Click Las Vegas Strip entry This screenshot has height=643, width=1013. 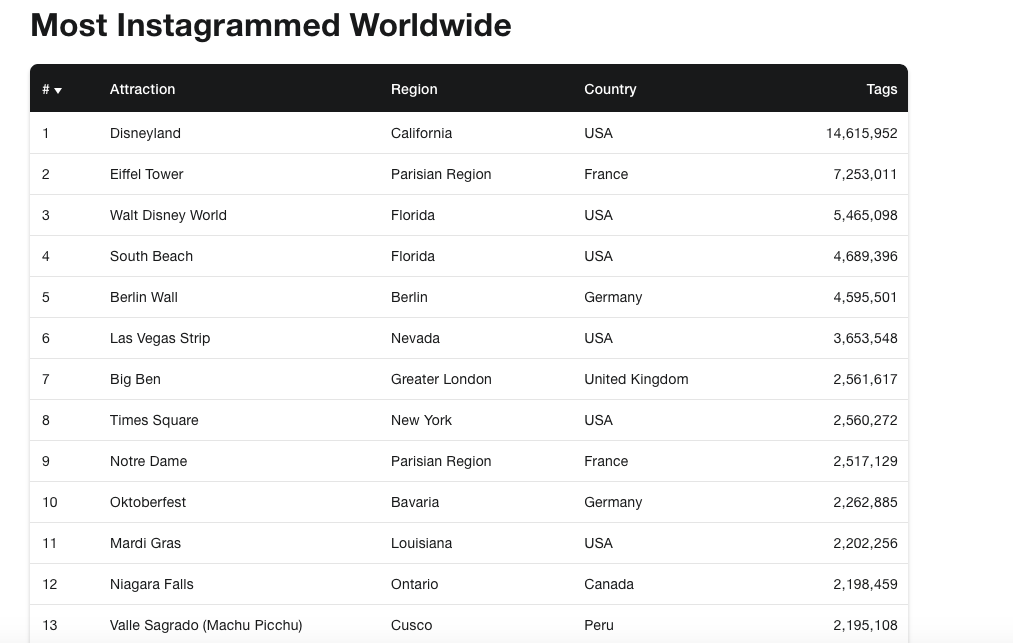160,338
